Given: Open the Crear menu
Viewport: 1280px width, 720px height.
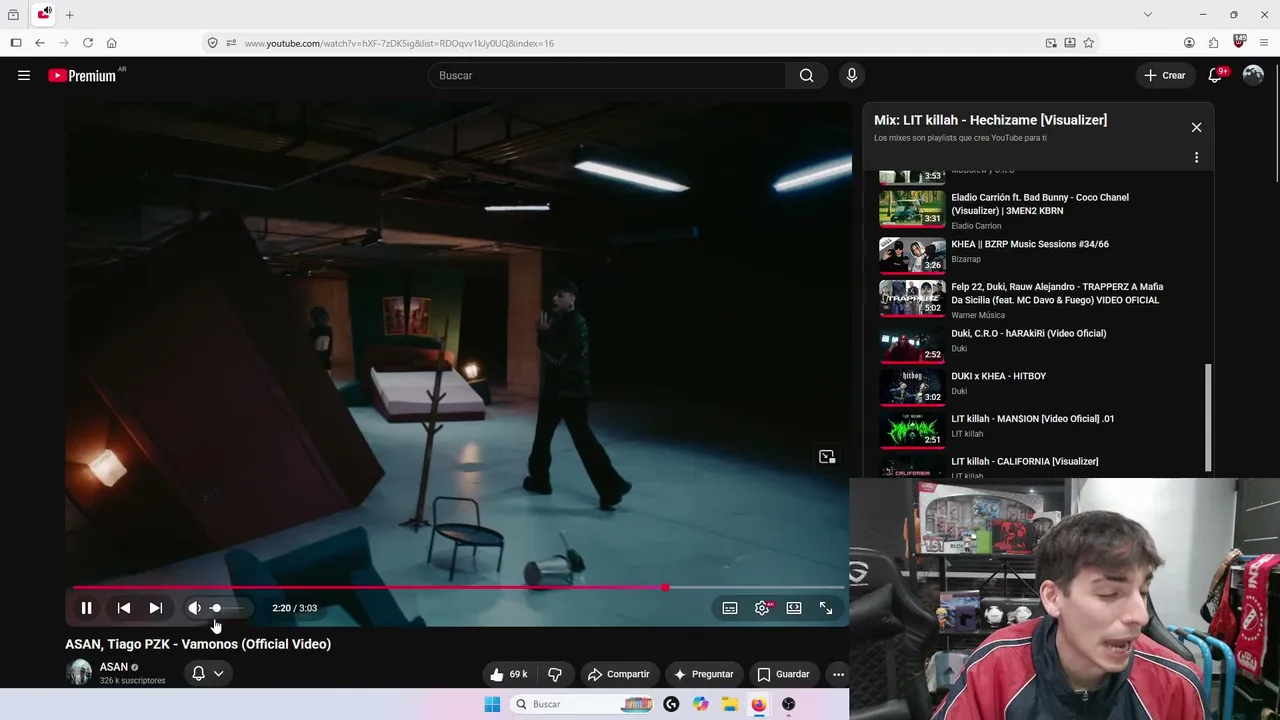Looking at the screenshot, I should click(x=1165, y=75).
